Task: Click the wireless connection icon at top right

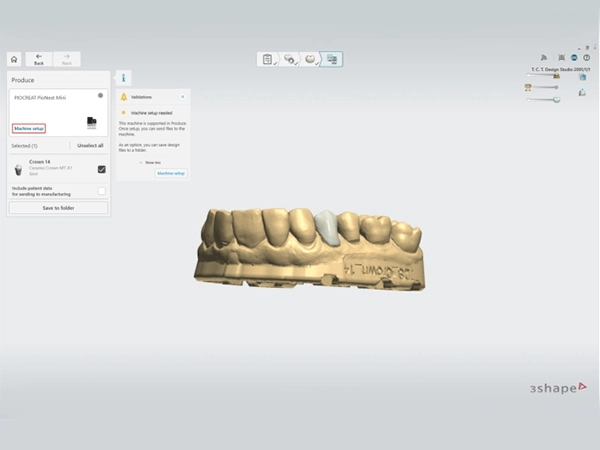Action: pos(544,58)
